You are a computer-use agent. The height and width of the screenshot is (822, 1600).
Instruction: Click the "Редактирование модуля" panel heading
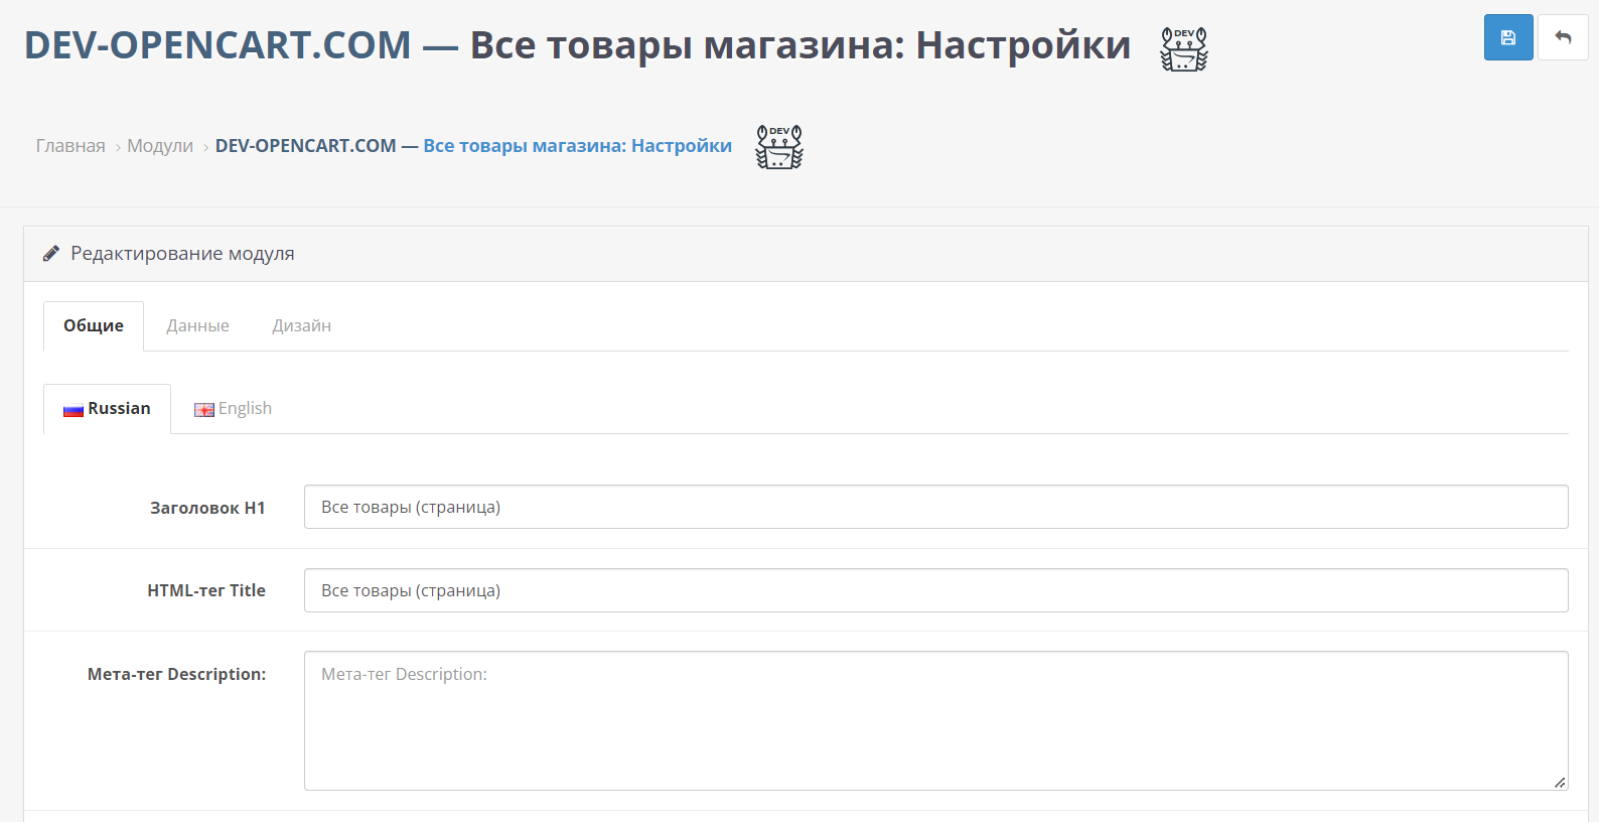coord(182,254)
